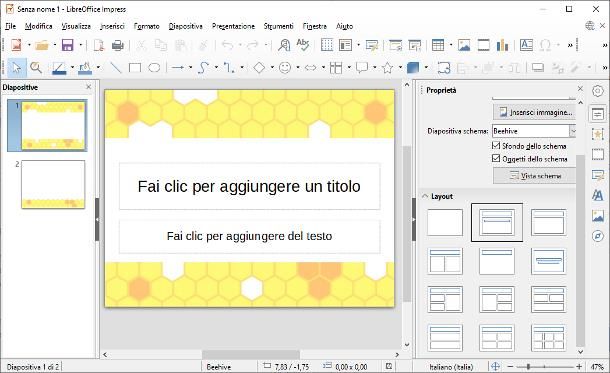Select slide 2 thumbnail
Image resolution: width=610 pixels, height=373 pixels.
click(x=53, y=184)
